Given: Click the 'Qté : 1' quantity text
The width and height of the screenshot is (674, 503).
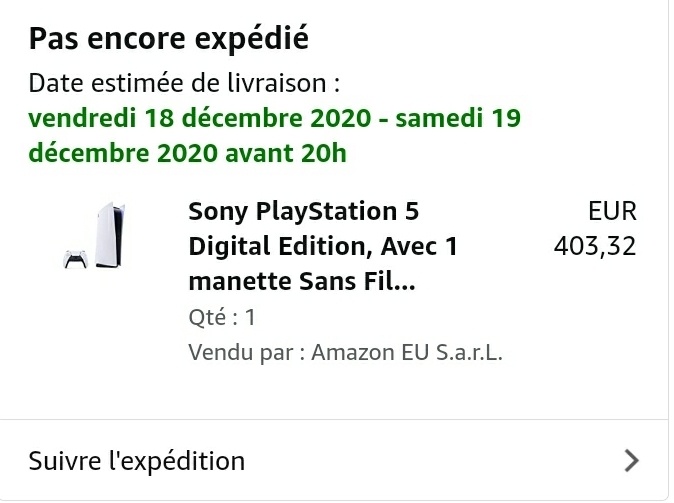Looking at the screenshot, I should (222, 318).
